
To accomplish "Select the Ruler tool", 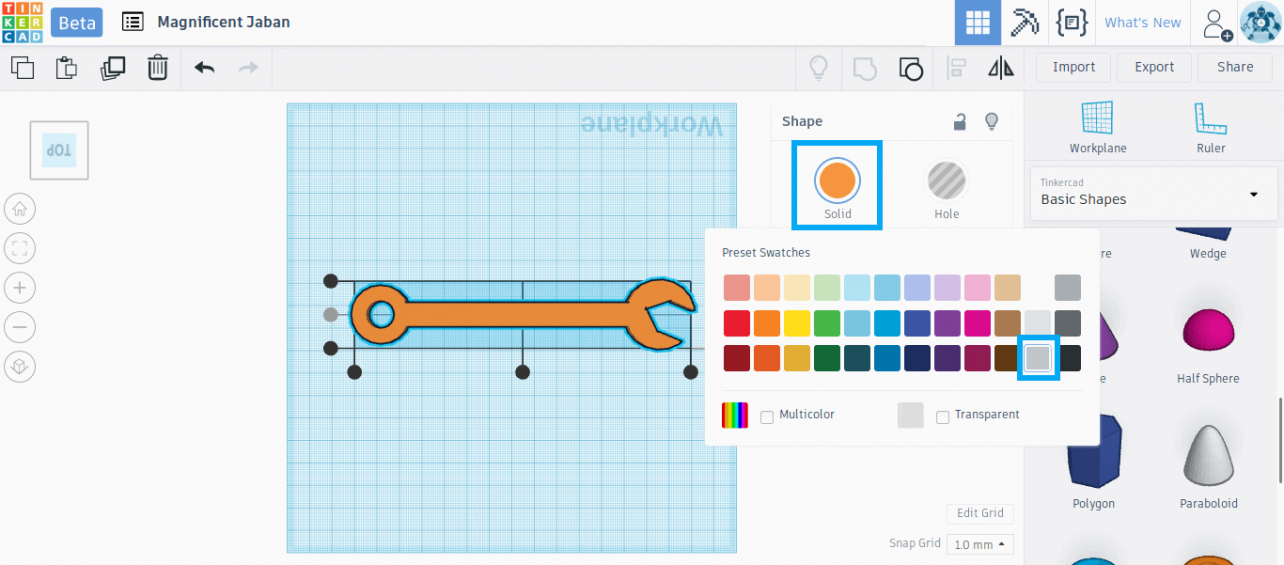I will pyautogui.click(x=1210, y=127).
